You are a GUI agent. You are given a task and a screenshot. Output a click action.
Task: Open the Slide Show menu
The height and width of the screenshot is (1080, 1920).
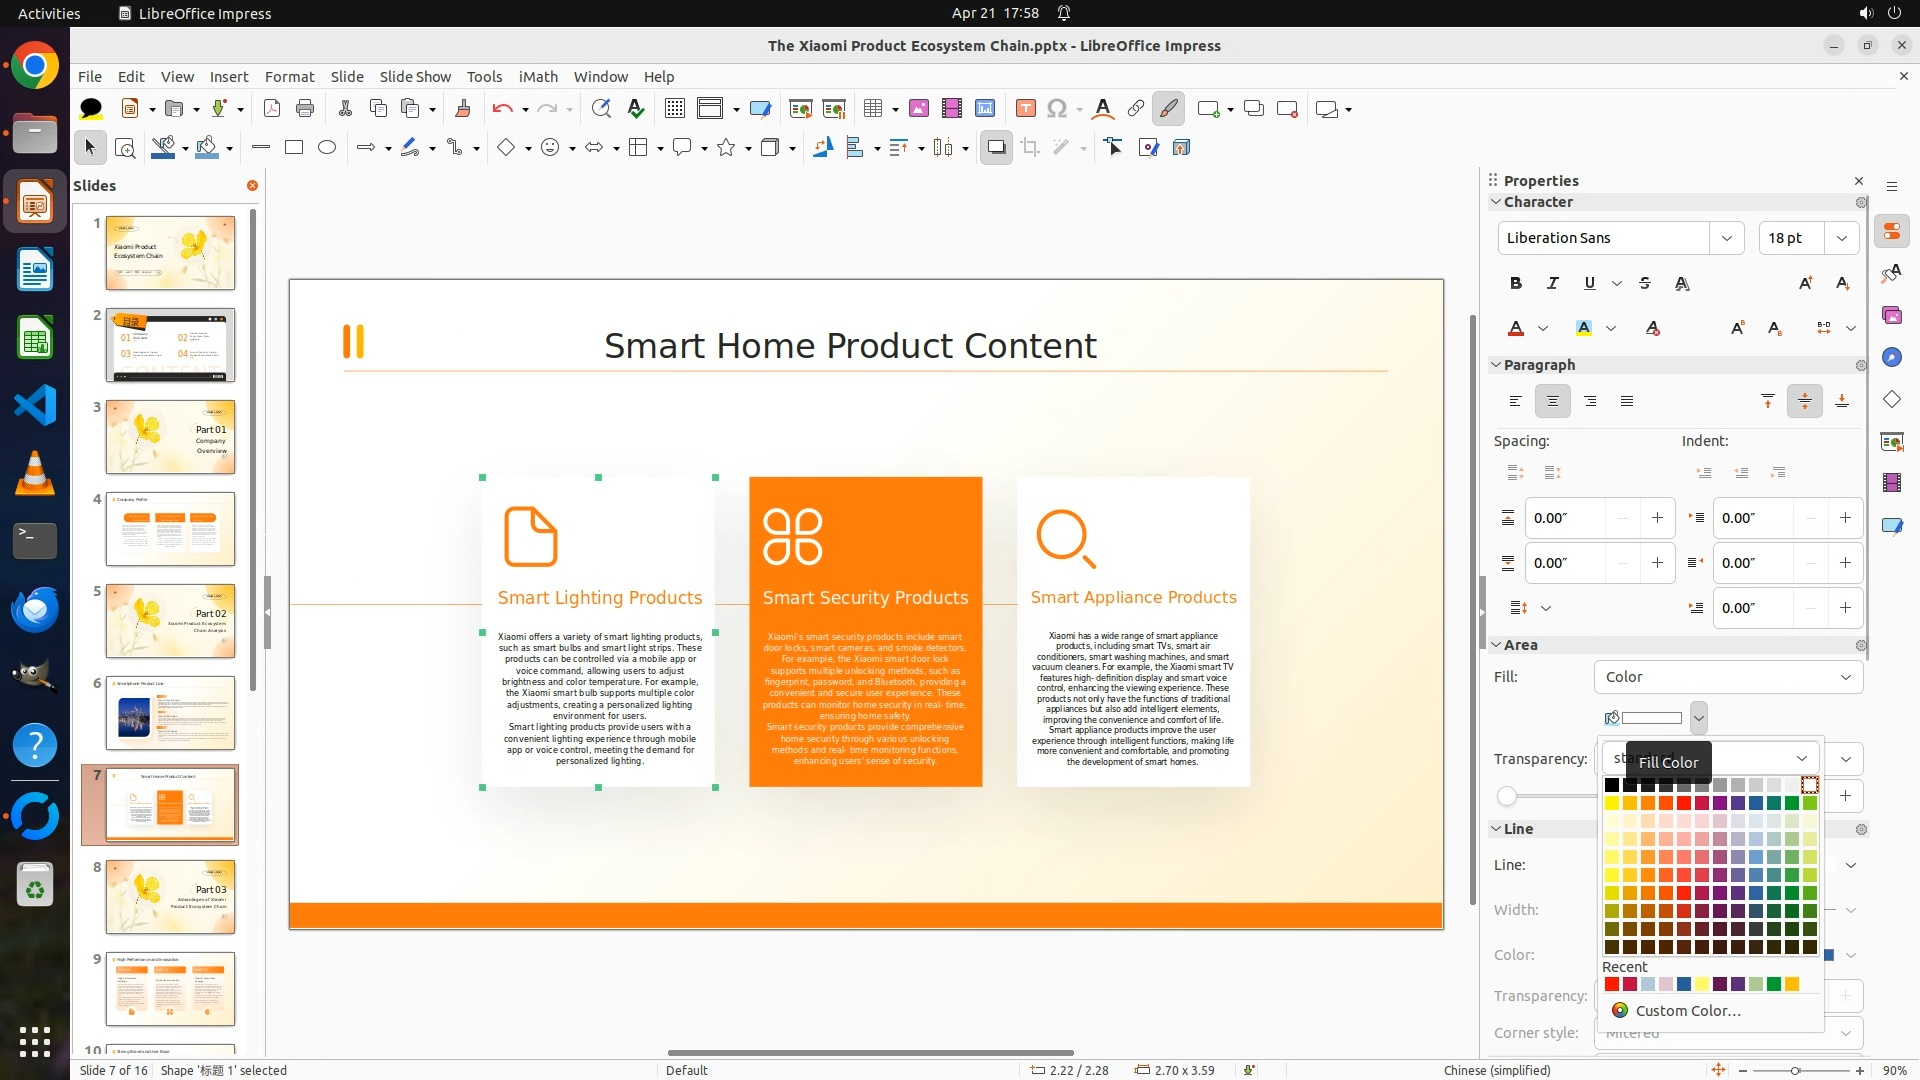pos(415,77)
